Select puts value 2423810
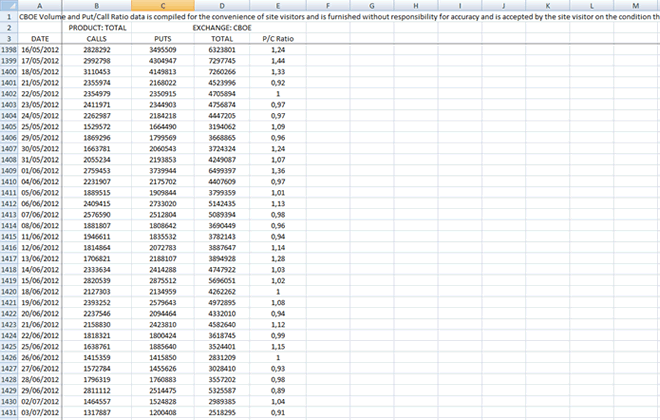The width and height of the screenshot is (660, 420). pos(162,324)
